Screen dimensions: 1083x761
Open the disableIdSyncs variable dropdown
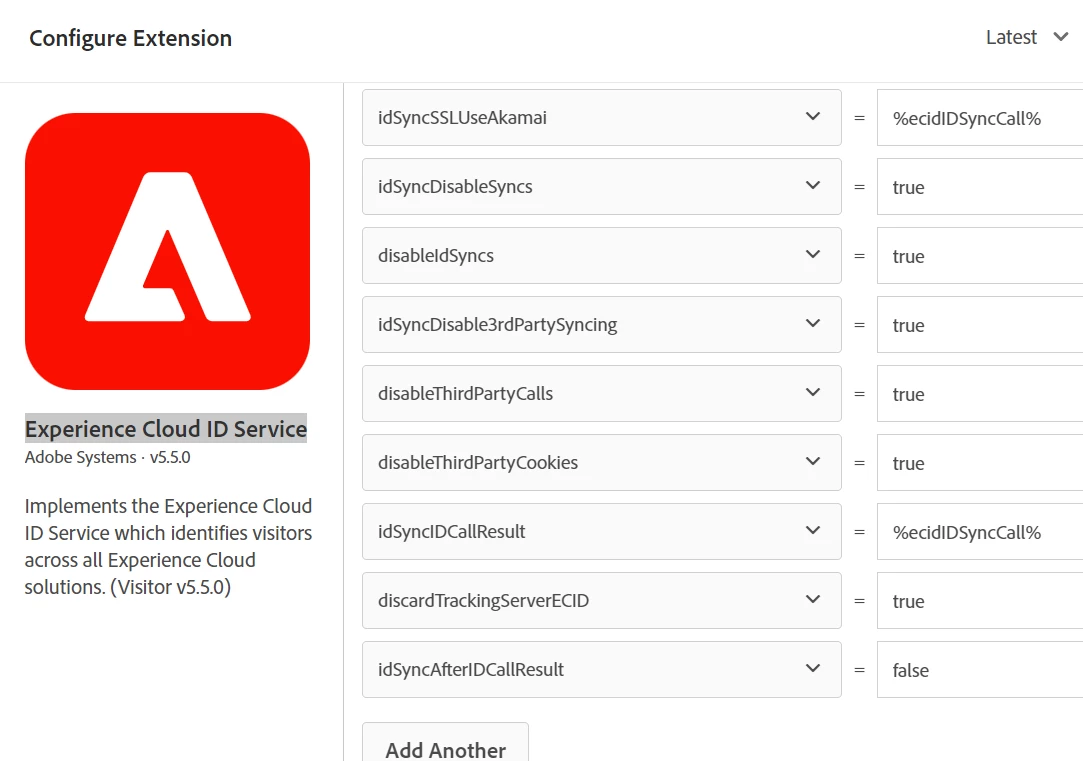602,256
